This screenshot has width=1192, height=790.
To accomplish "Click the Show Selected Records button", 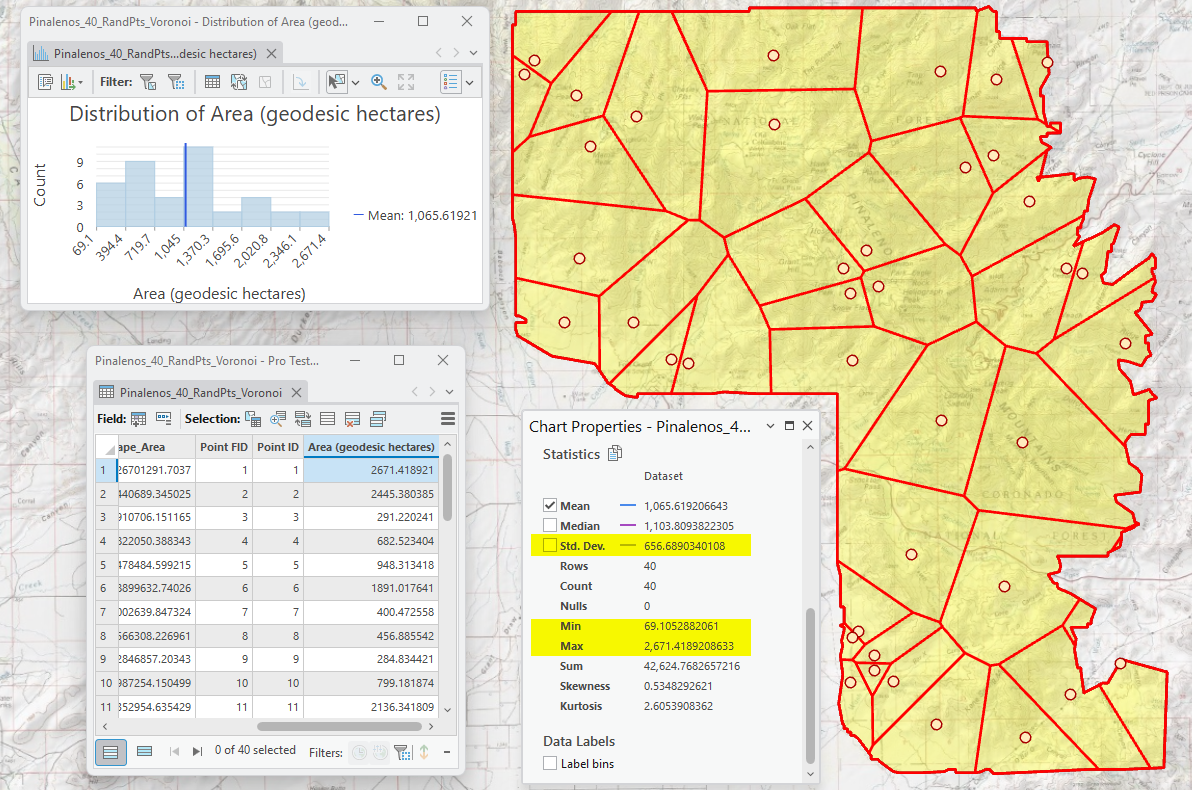I will (144, 752).
